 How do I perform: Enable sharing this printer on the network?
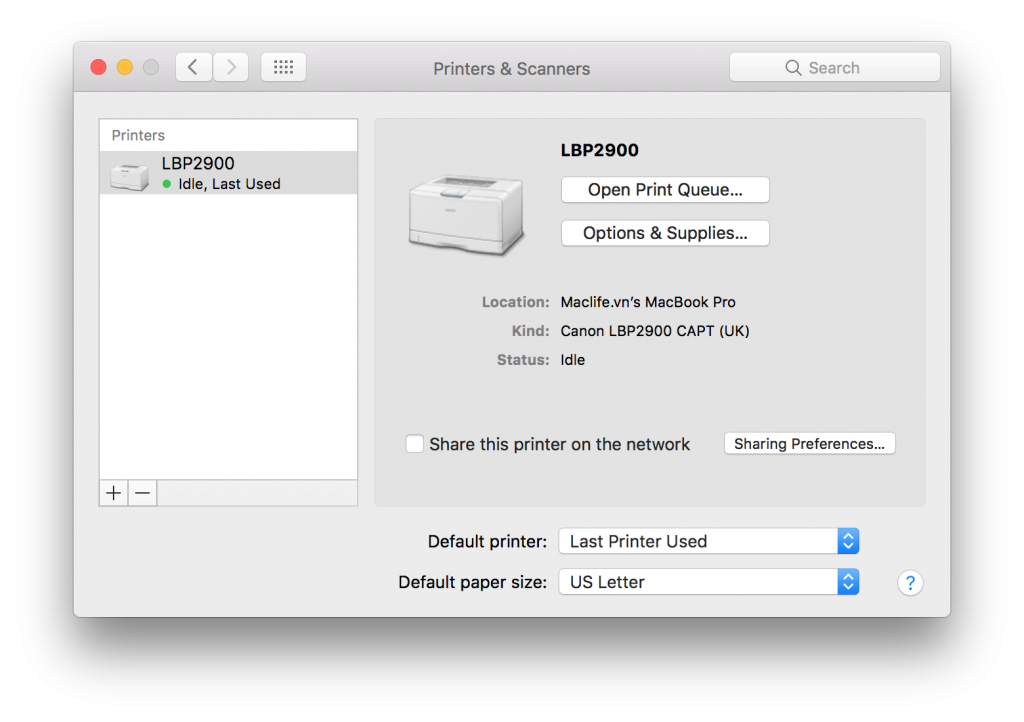tap(415, 443)
